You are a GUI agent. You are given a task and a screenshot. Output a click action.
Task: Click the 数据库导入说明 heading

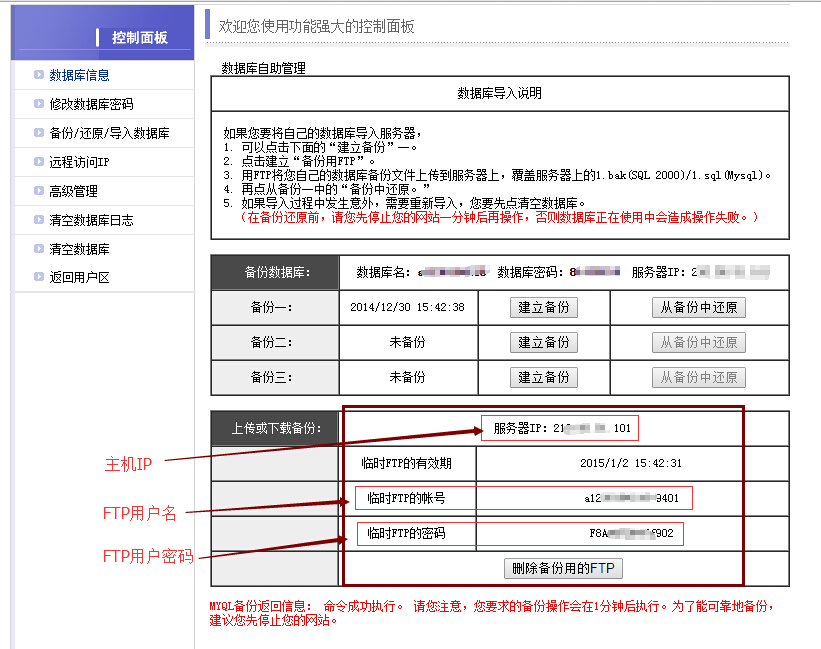click(500, 93)
